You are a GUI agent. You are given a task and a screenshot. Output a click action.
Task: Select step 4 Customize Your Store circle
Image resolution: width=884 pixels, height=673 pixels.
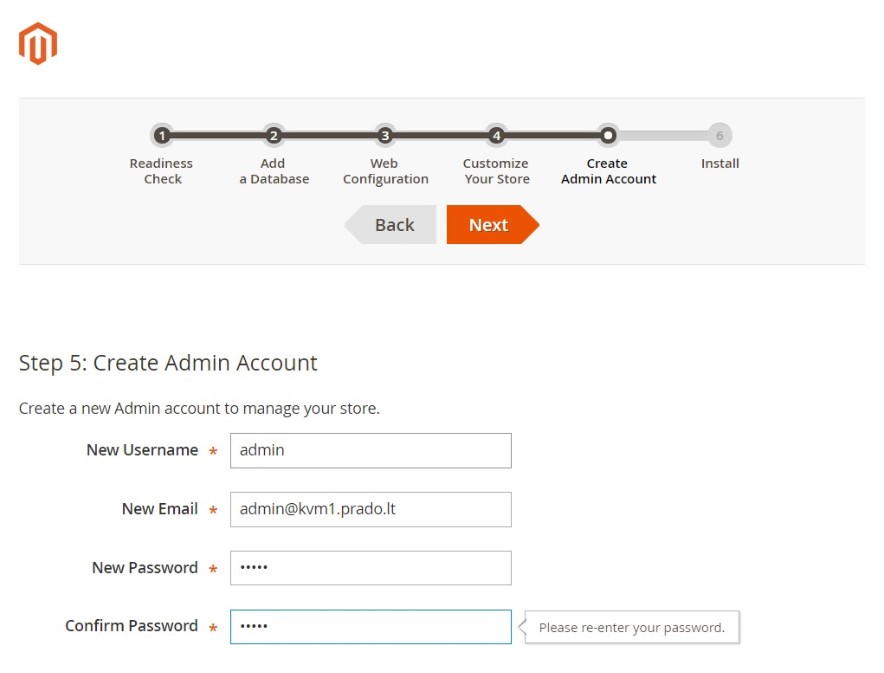click(496, 135)
